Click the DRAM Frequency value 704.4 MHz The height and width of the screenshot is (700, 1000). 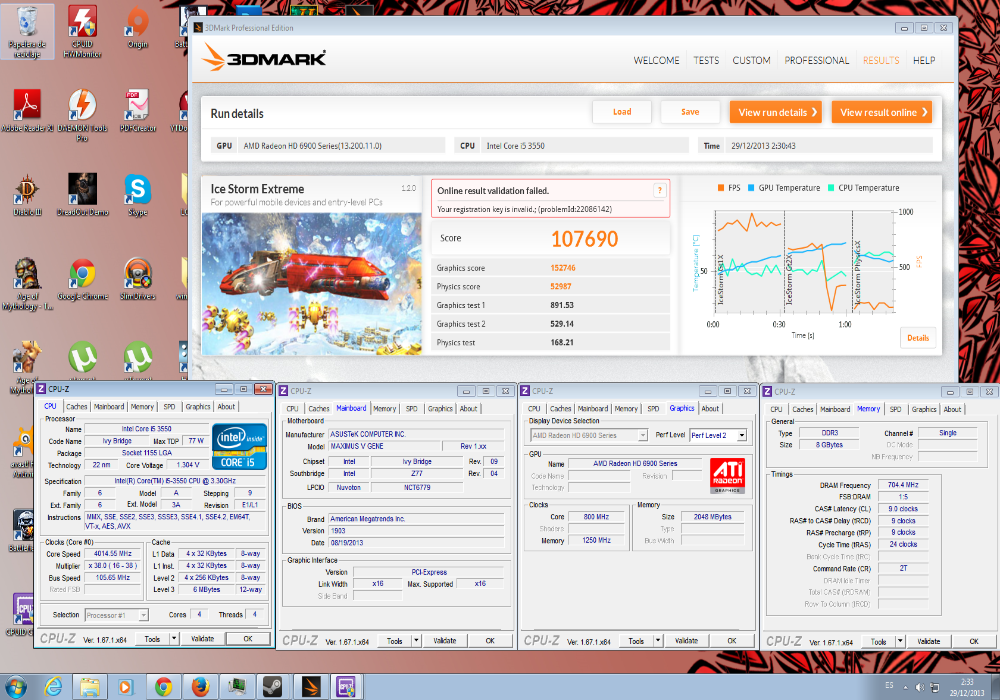[903, 485]
